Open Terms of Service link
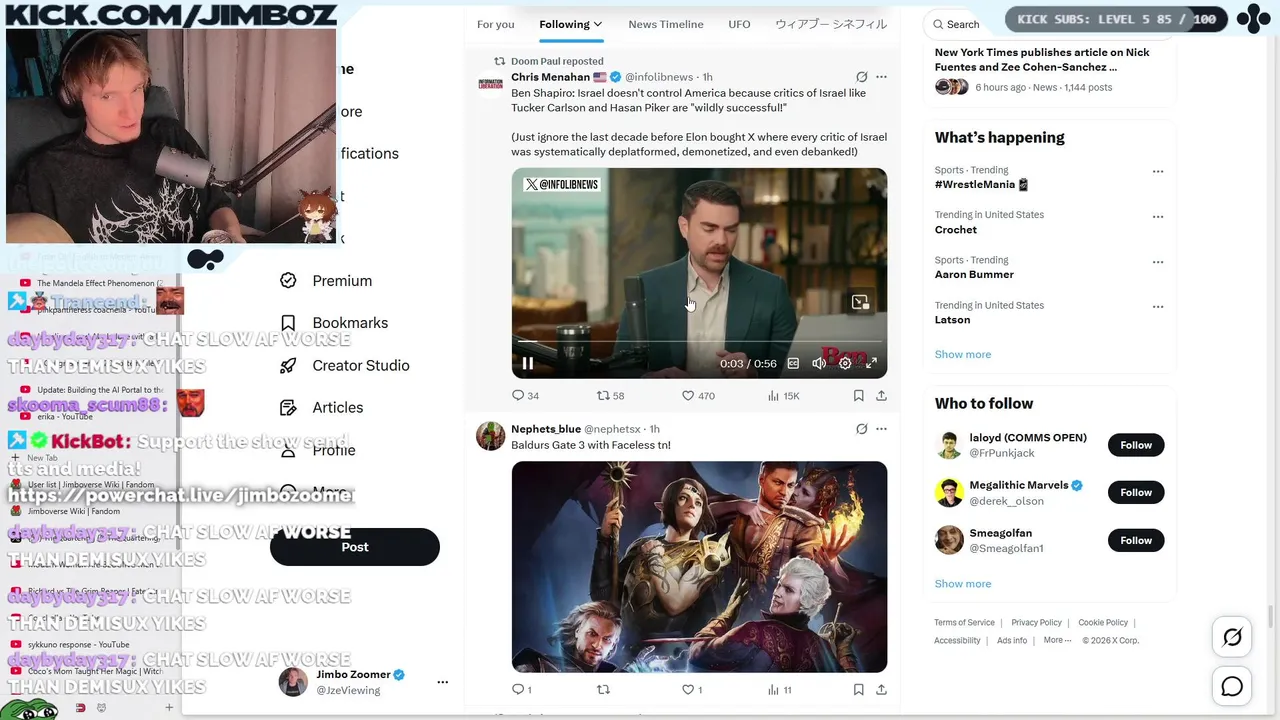The height and width of the screenshot is (720, 1280). coord(964,622)
